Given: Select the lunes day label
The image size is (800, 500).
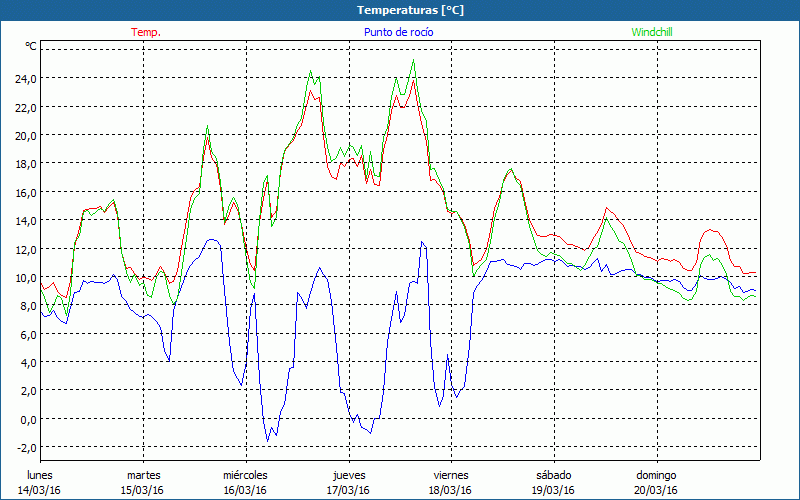Looking at the screenshot, I should pyautogui.click(x=40, y=475).
